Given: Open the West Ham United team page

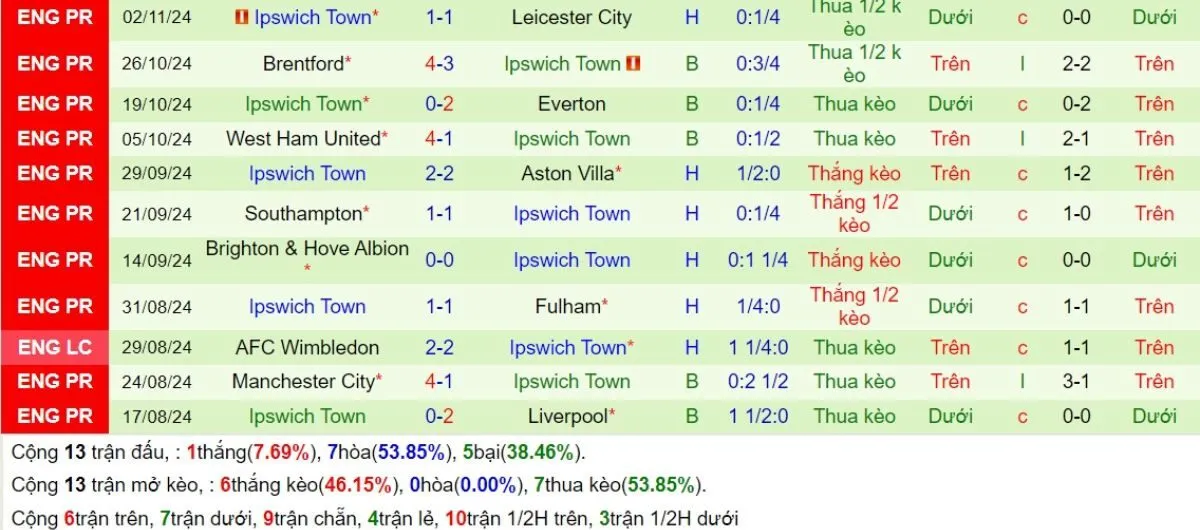Looking at the screenshot, I should pyautogui.click(x=303, y=139).
